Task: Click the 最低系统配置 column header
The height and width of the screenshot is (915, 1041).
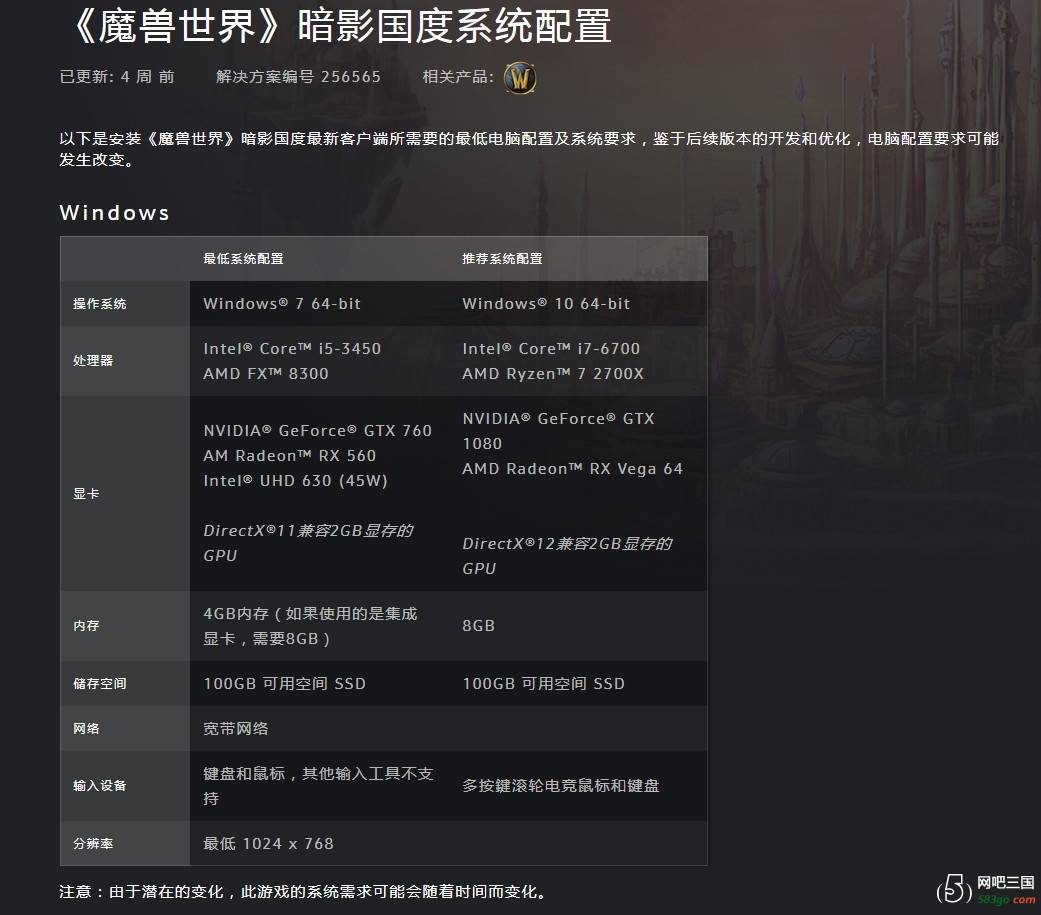Action: tap(243, 259)
